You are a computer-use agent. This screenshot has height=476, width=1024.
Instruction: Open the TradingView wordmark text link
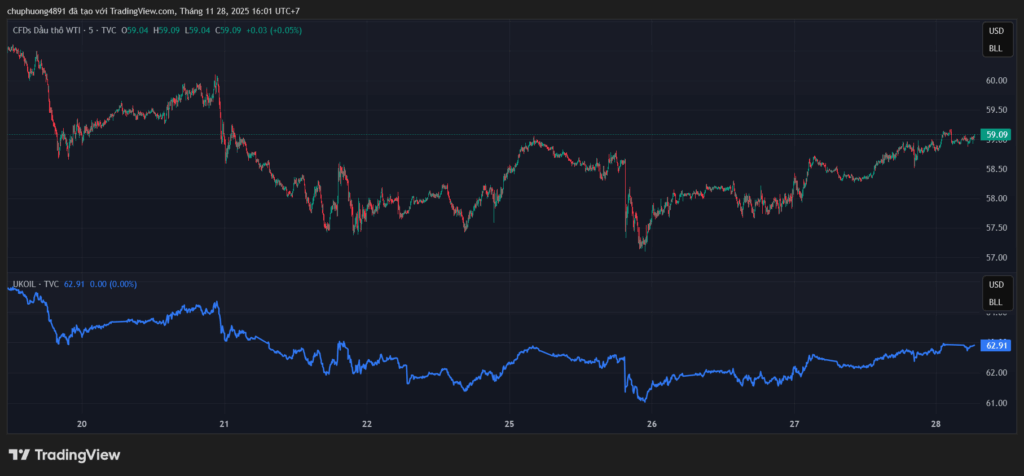[x=77, y=455]
